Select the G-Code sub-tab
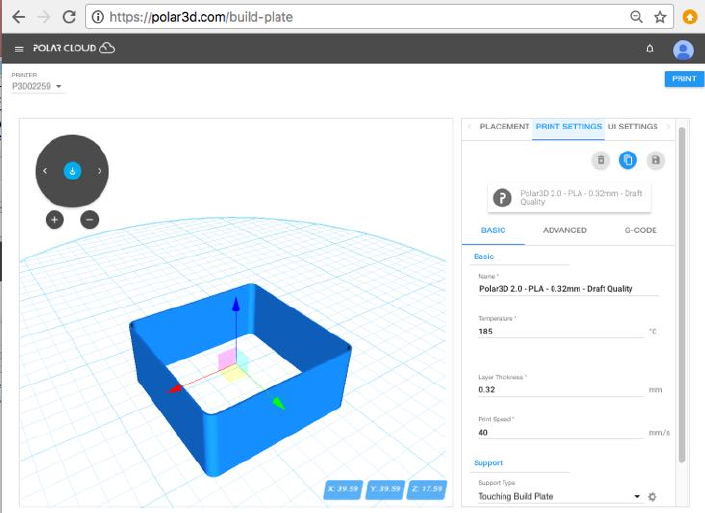This screenshot has height=513, width=705. click(x=640, y=230)
